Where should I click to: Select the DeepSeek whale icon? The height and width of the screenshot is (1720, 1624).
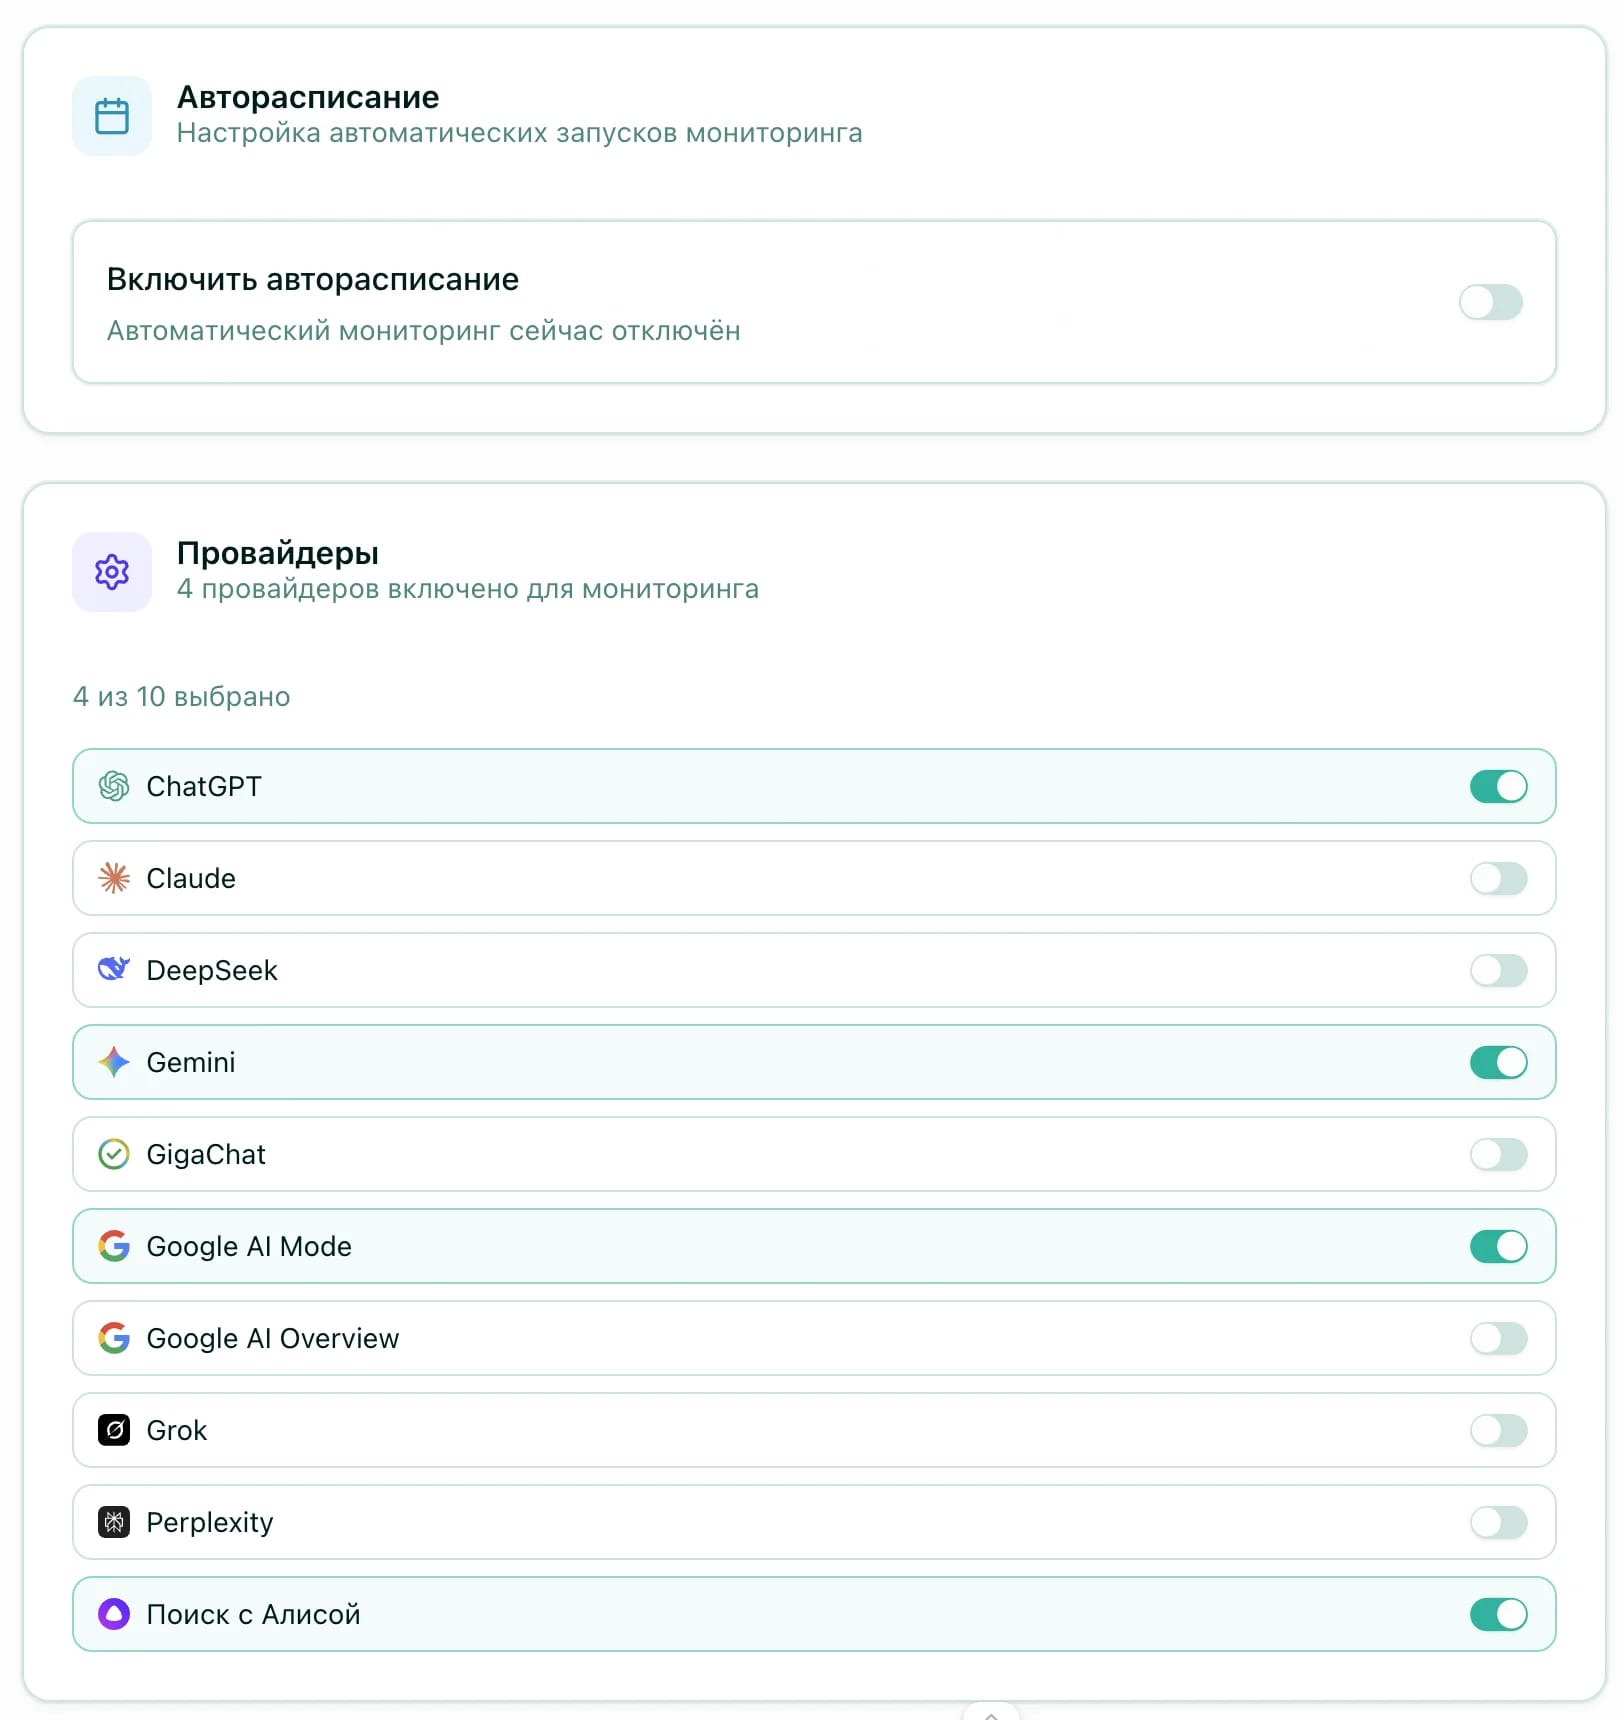(x=114, y=971)
